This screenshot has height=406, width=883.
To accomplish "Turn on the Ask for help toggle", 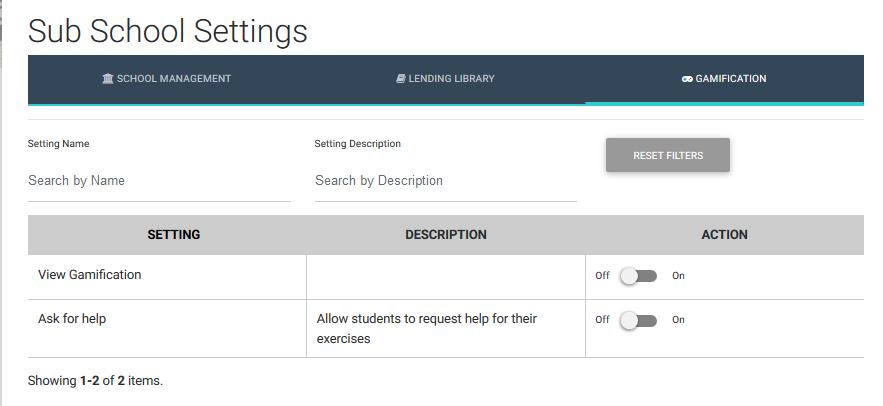I will 639,320.
